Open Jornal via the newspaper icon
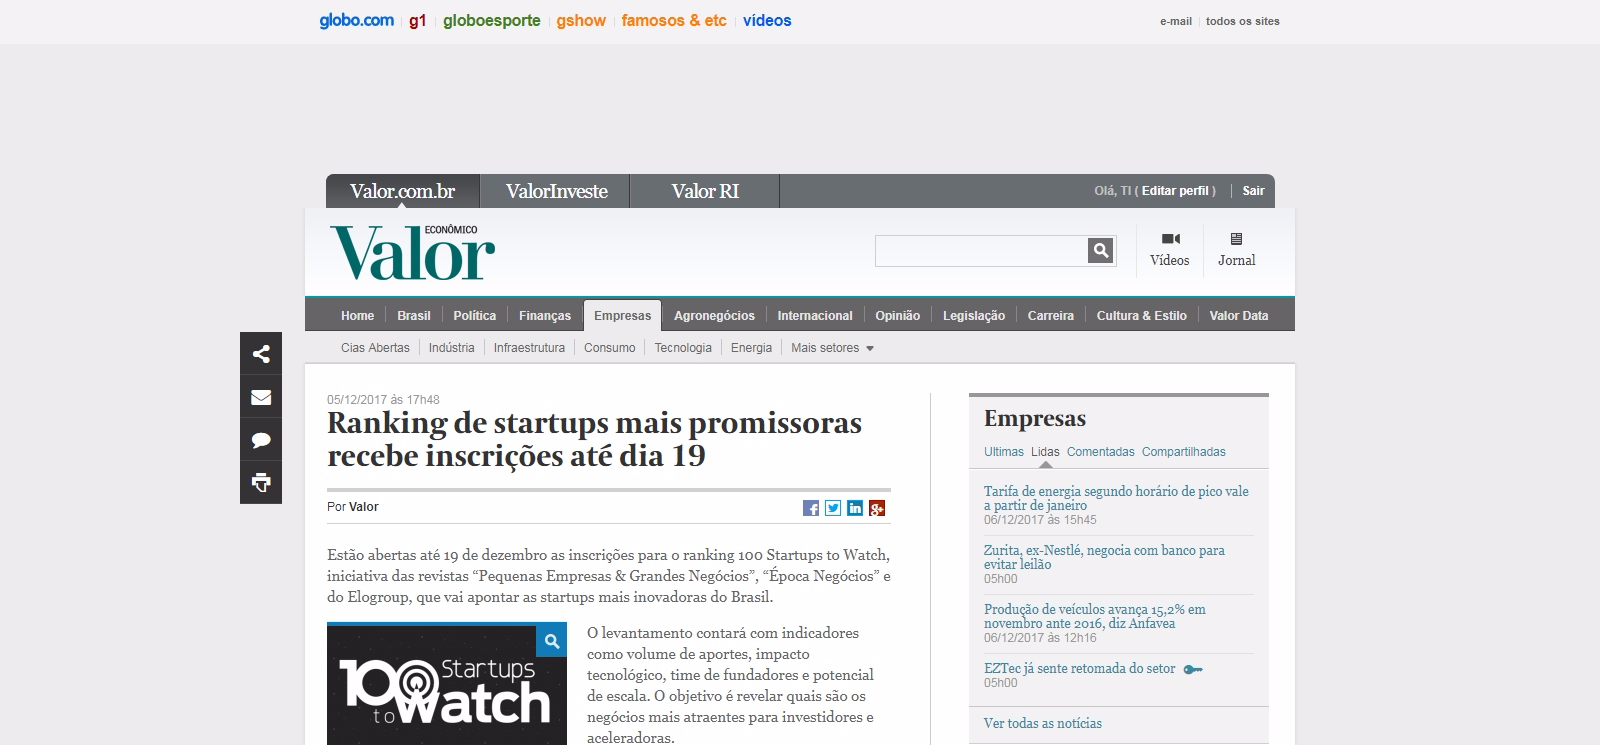This screenshot has width=1600, height=745. point(1236,239)
